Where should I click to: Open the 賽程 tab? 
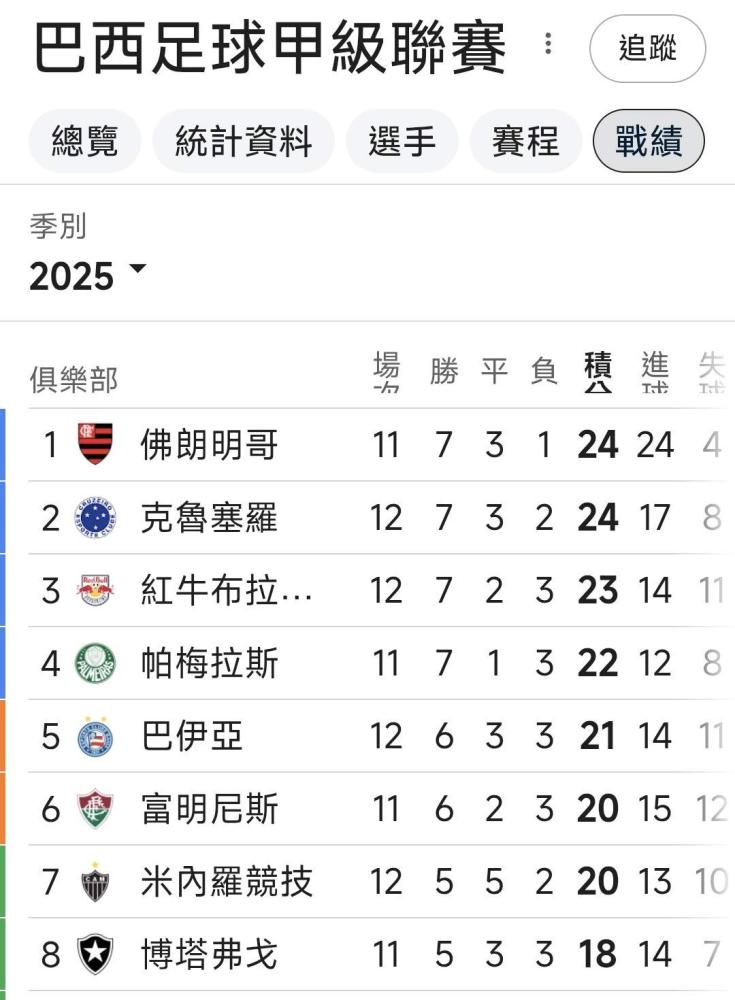(x=525, y=141)
